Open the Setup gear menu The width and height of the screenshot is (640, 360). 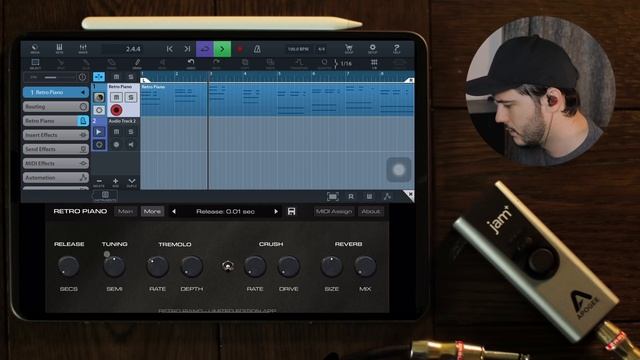tap(372, 49)
